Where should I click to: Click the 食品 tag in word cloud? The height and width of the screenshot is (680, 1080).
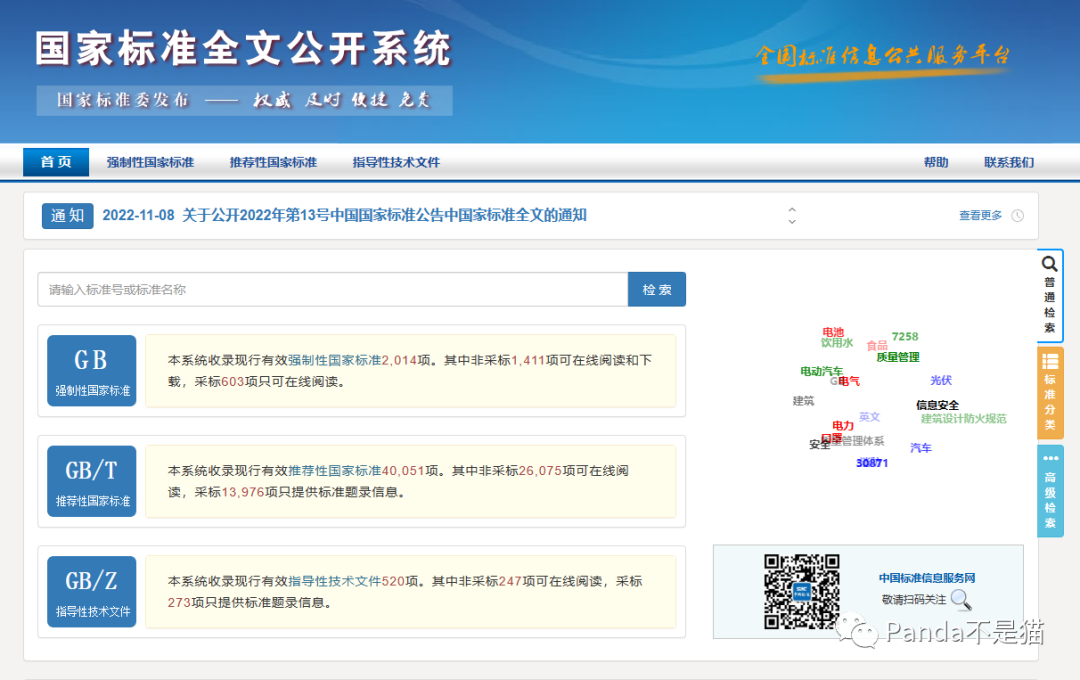point(877,345)
